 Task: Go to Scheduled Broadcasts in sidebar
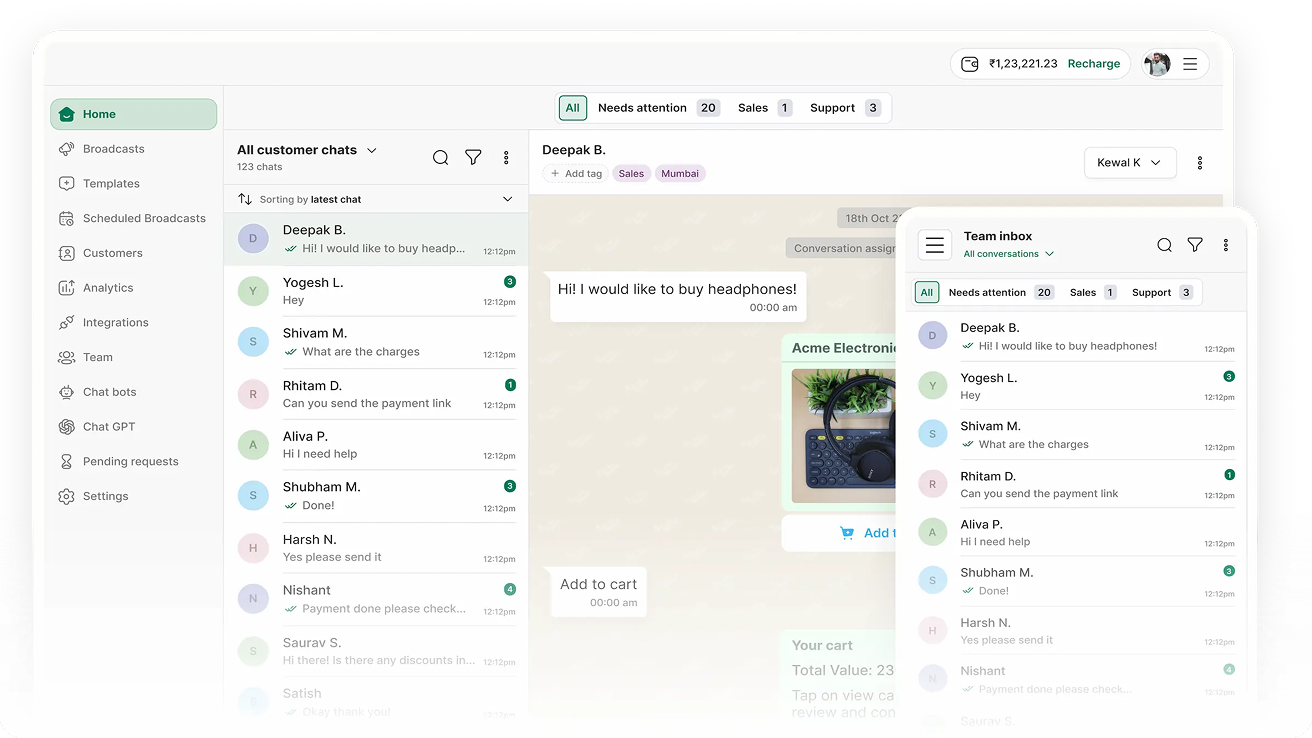(x=144, y=218)
